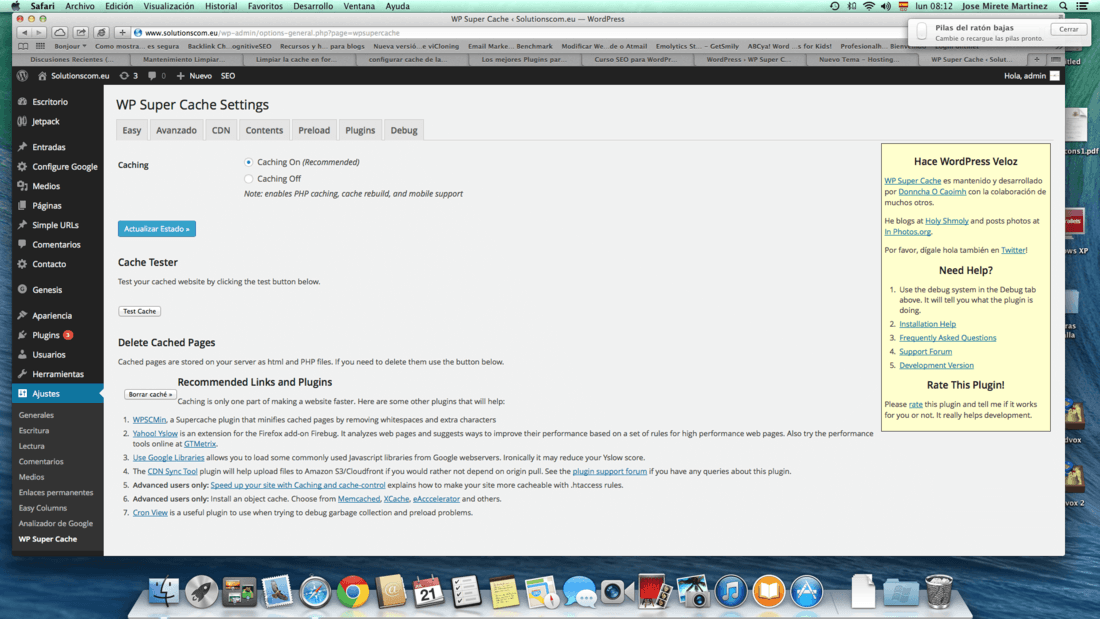Click Safari's forward arrow button
The width and height of the screenshot is (1100, 619).
coord(39,32)
